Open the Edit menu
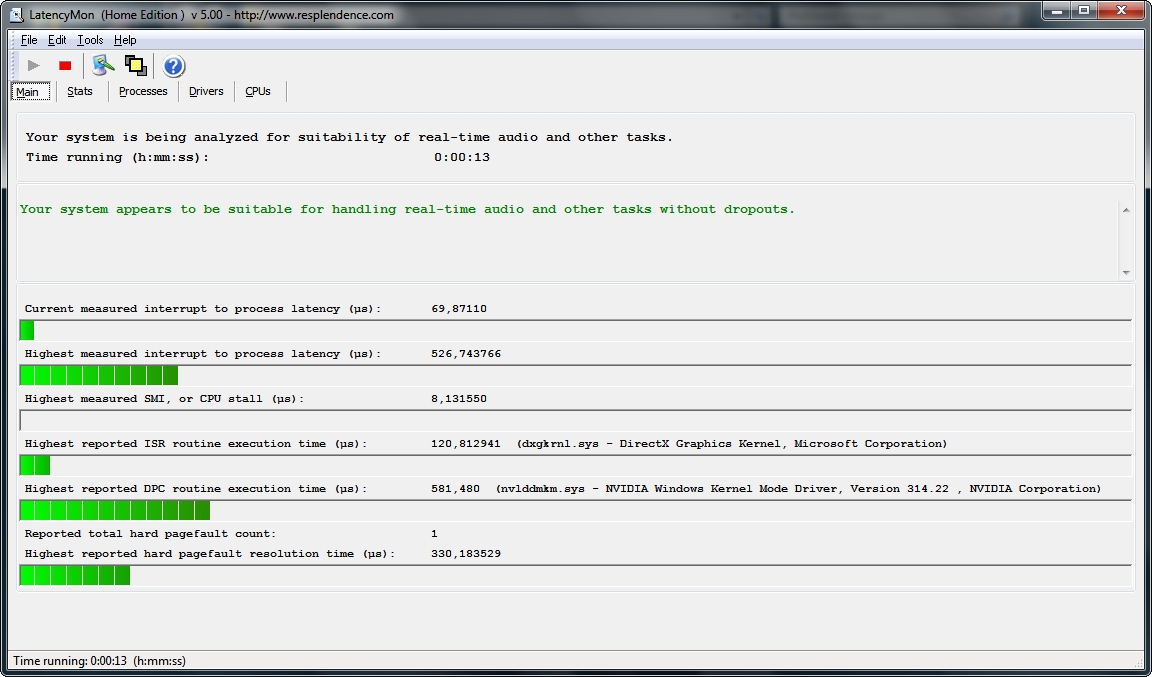 tap(57, 40)
